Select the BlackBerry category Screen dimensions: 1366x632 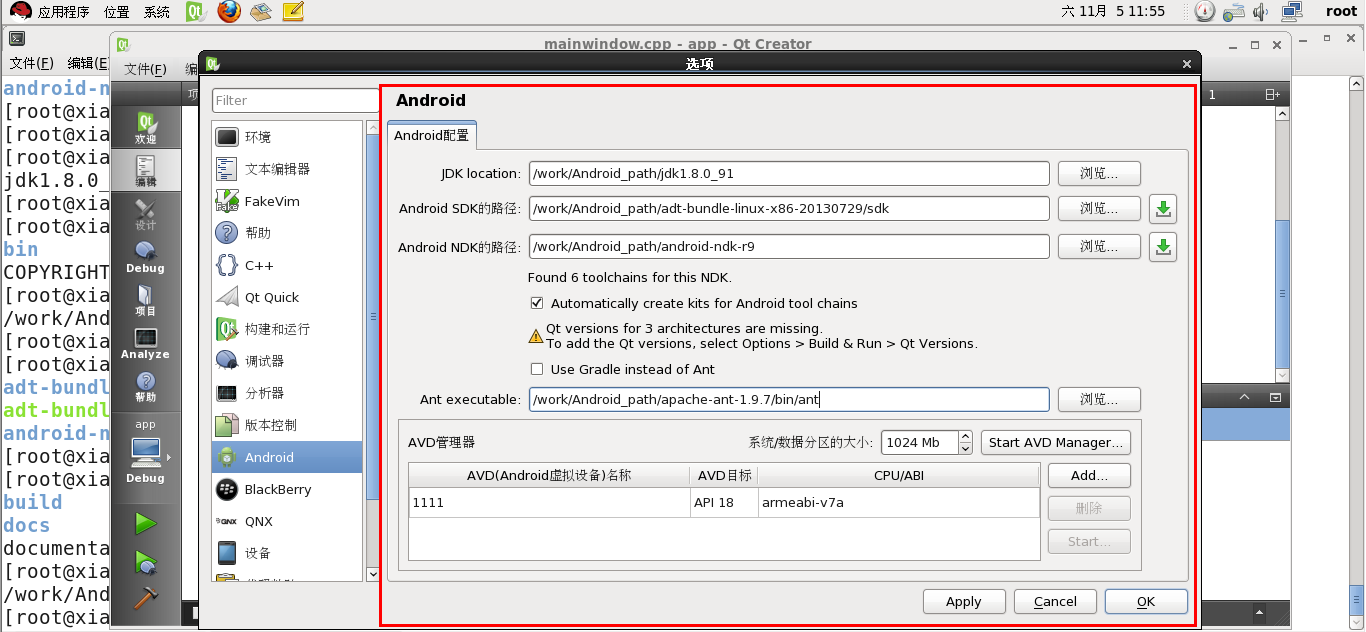(x=288, y=489)
